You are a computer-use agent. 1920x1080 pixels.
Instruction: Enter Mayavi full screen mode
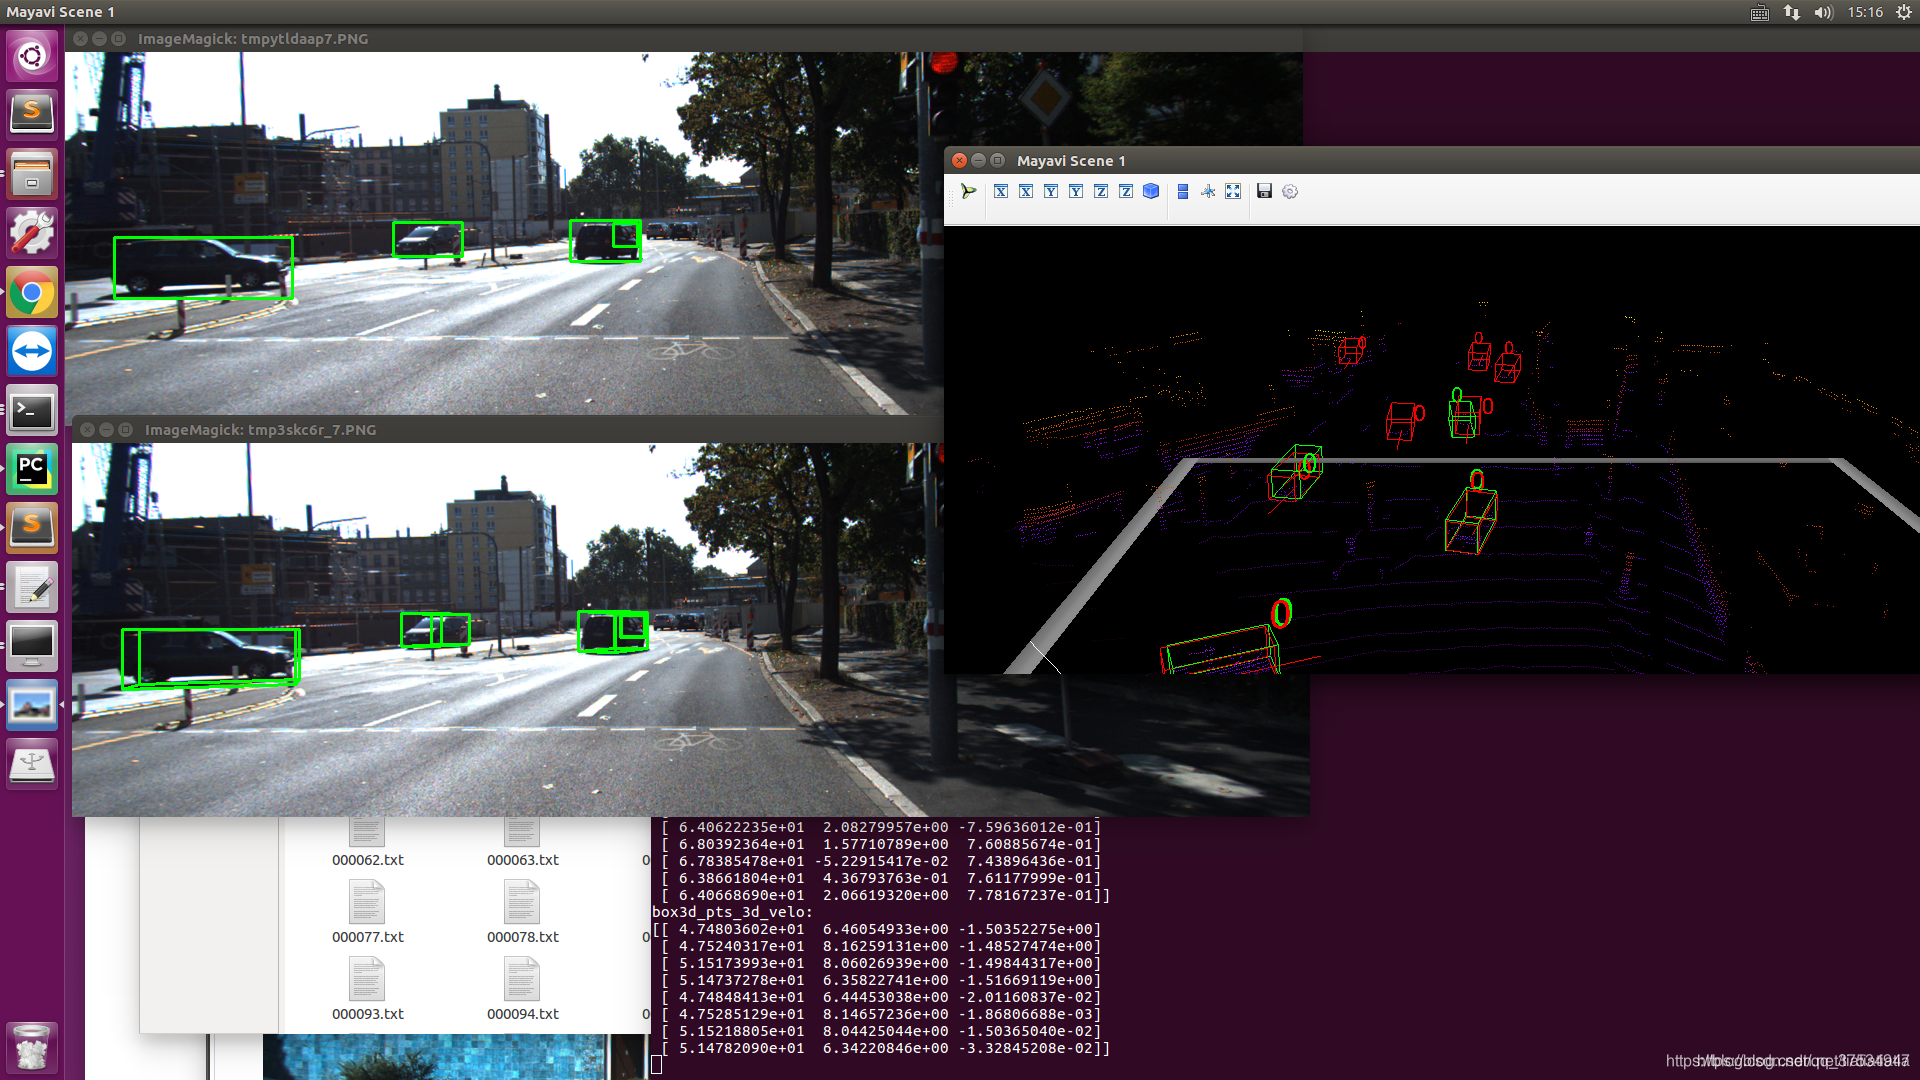pos(1233,191)
